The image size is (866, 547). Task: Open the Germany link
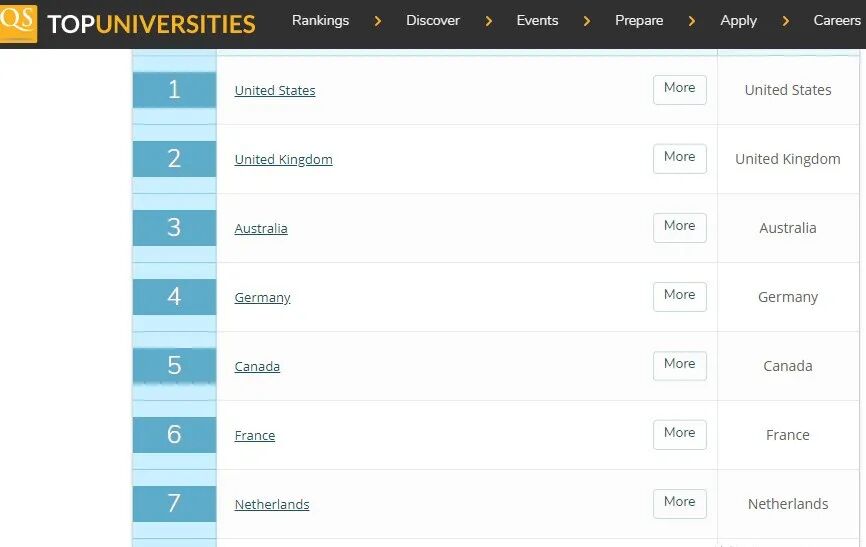click(x=262, y=298)
